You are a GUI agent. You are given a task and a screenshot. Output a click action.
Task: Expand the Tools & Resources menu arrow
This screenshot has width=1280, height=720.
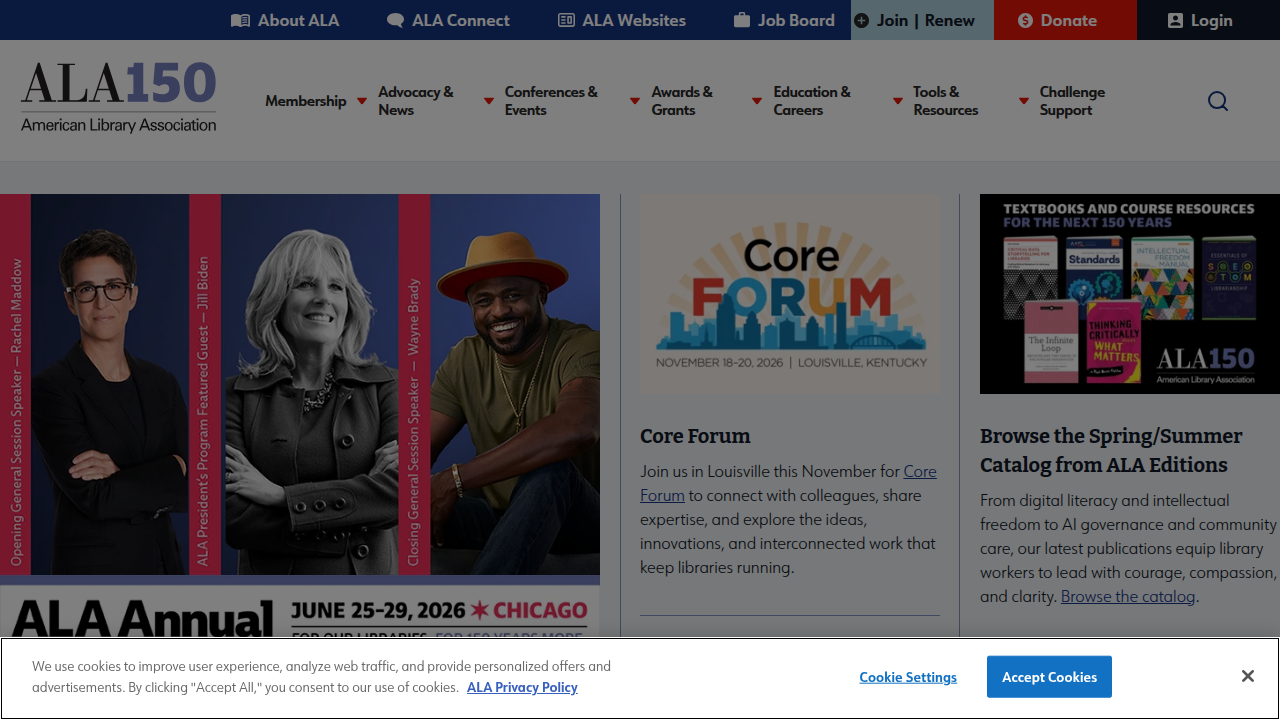click(1024, 101)
